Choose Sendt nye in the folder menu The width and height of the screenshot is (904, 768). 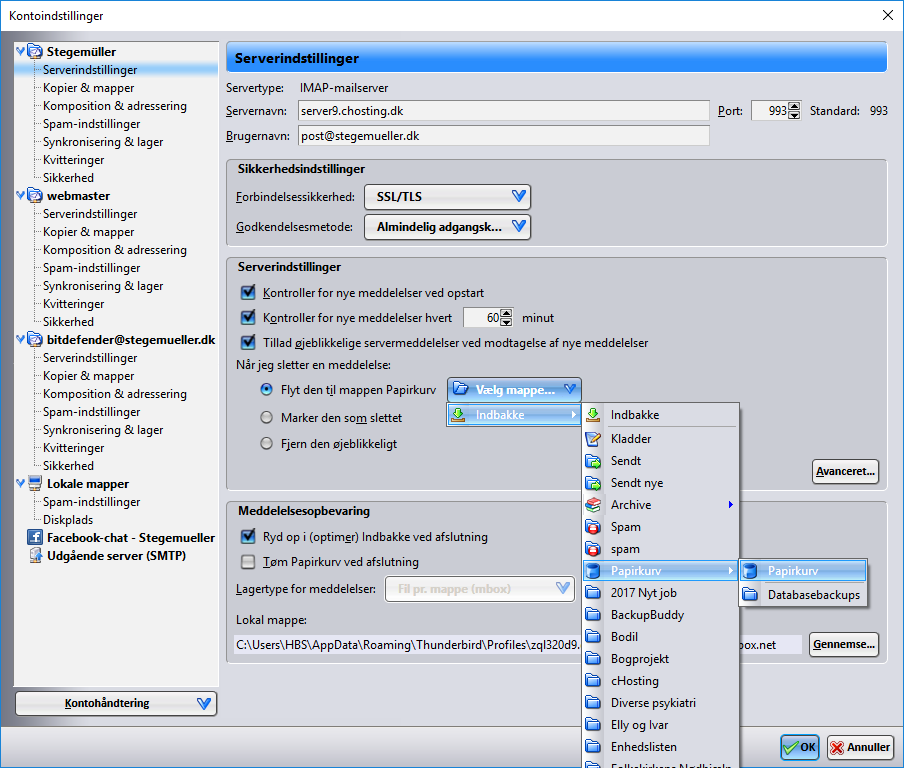pyautogui.click(x=661, y=483)
